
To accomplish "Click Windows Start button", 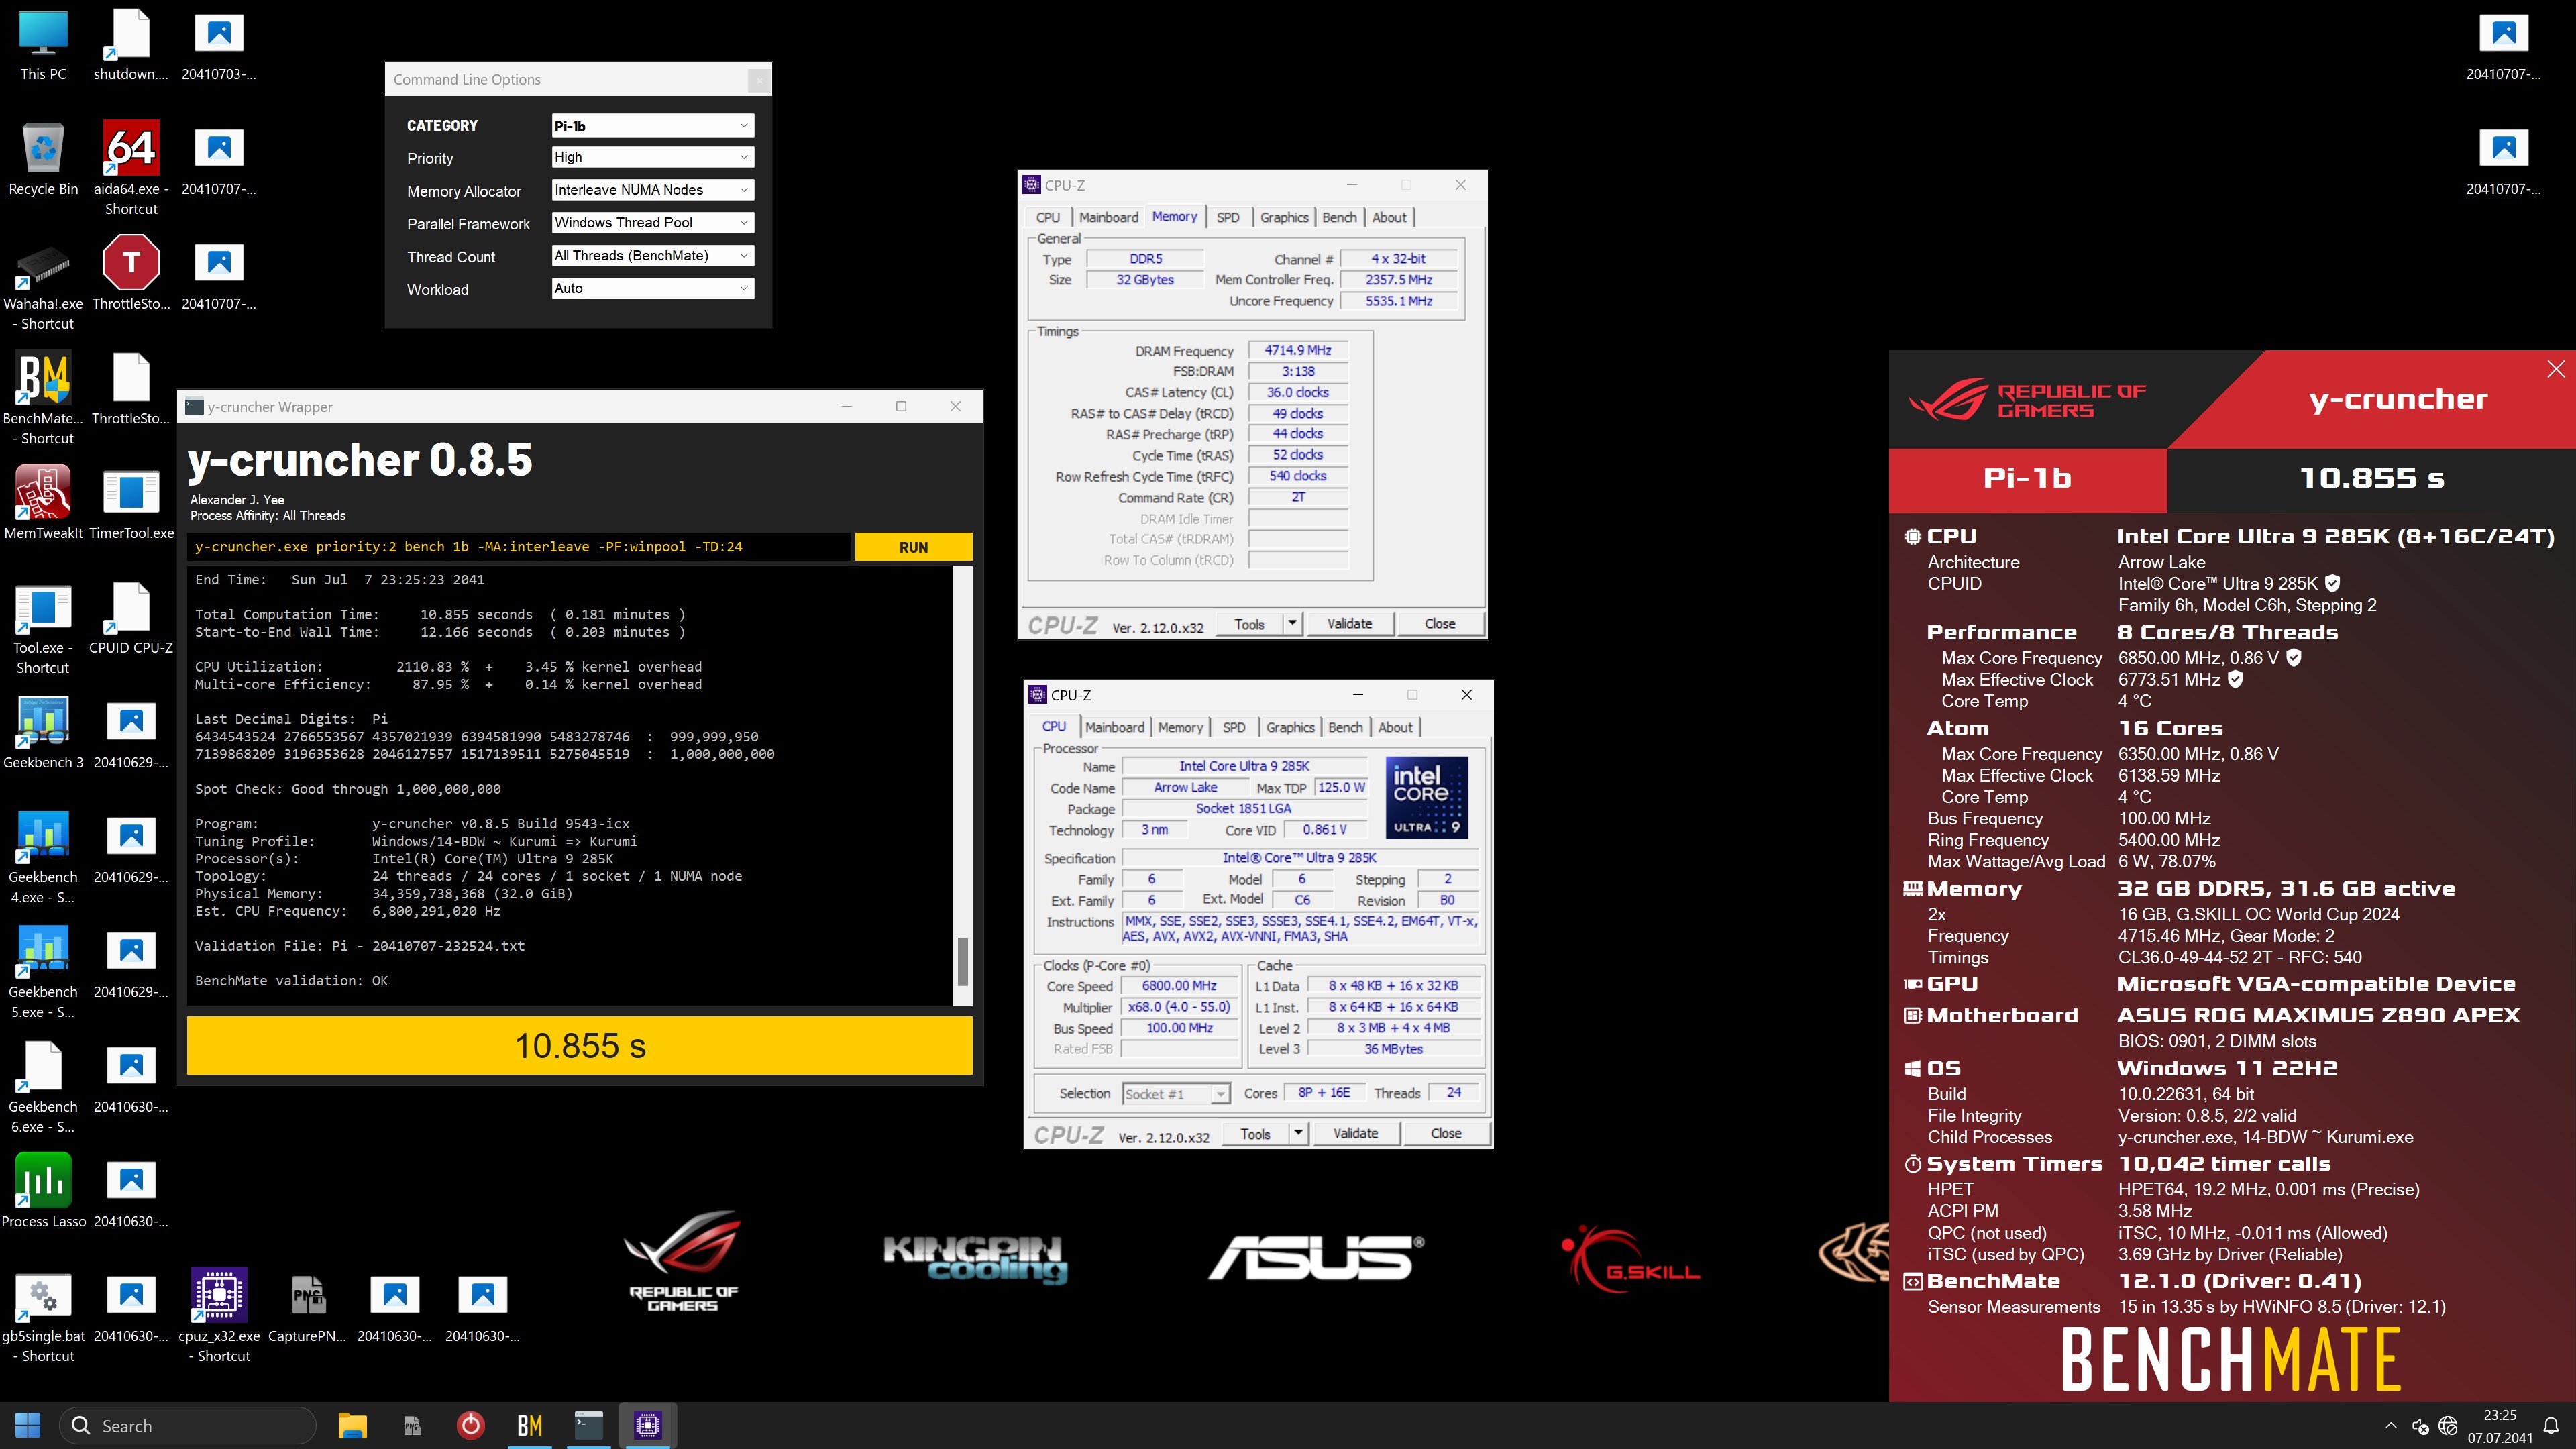I will pyautogui.click(x=28, y=1425).
